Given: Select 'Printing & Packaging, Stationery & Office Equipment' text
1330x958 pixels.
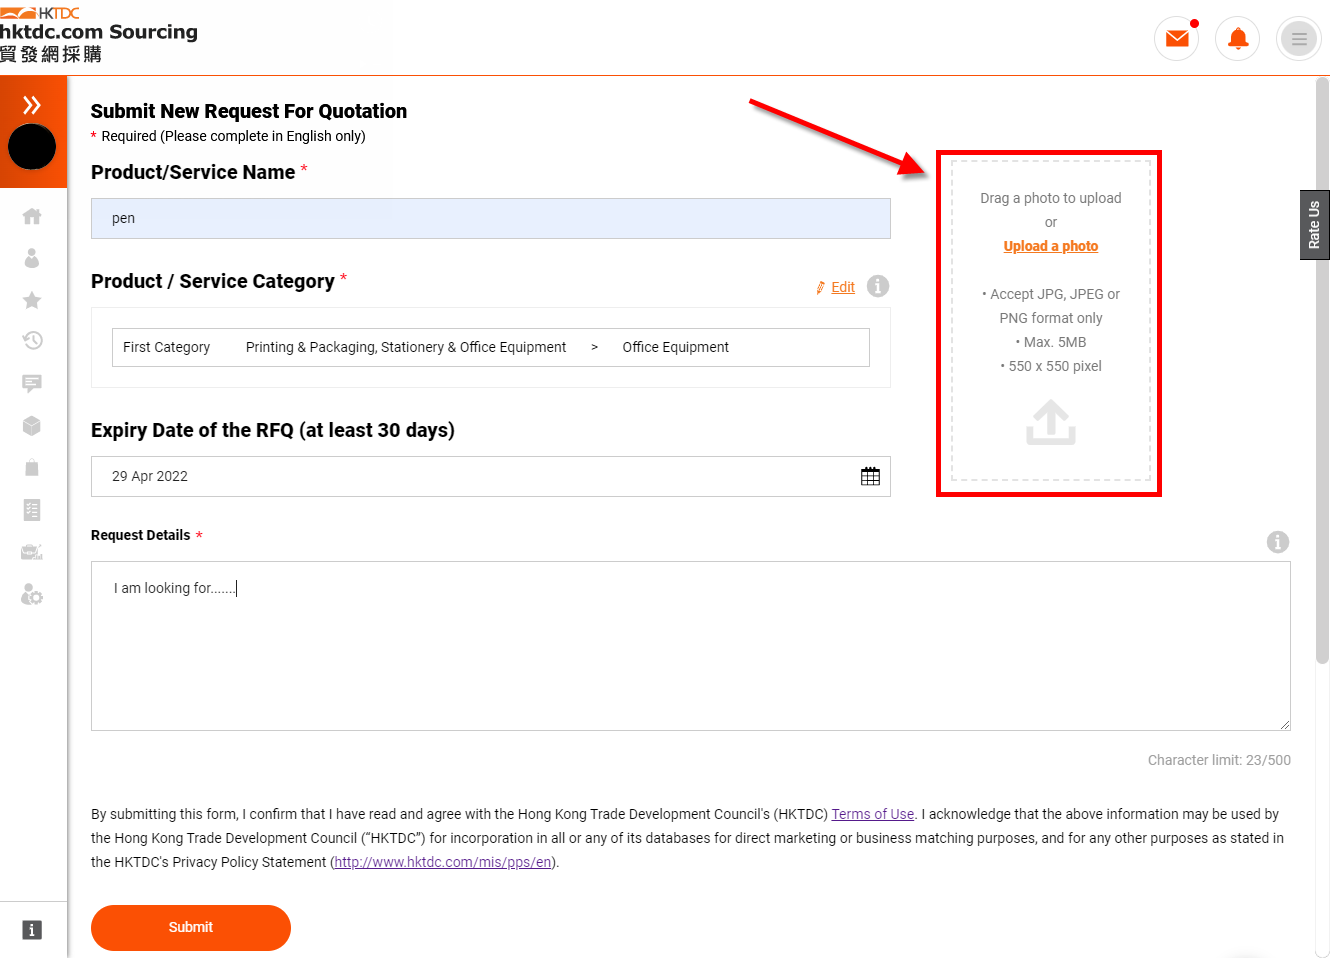Looking at the screenshot, I should tap(406, 347).
